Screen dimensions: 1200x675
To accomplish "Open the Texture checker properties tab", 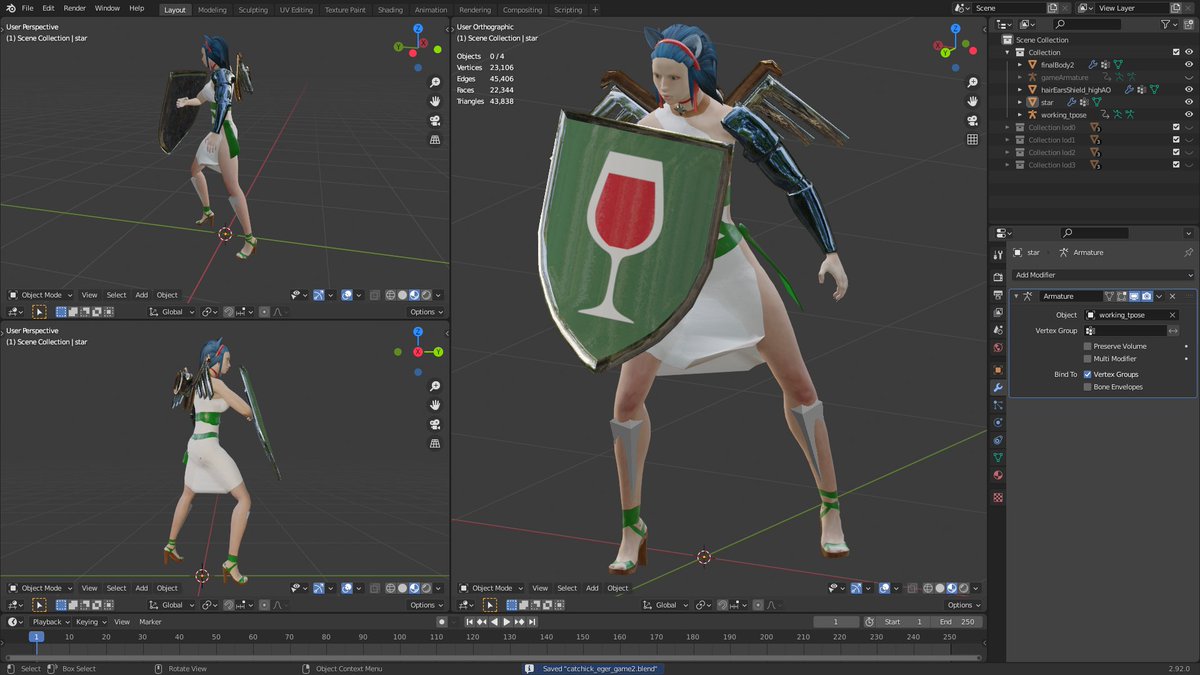I will tap(998, 497).
